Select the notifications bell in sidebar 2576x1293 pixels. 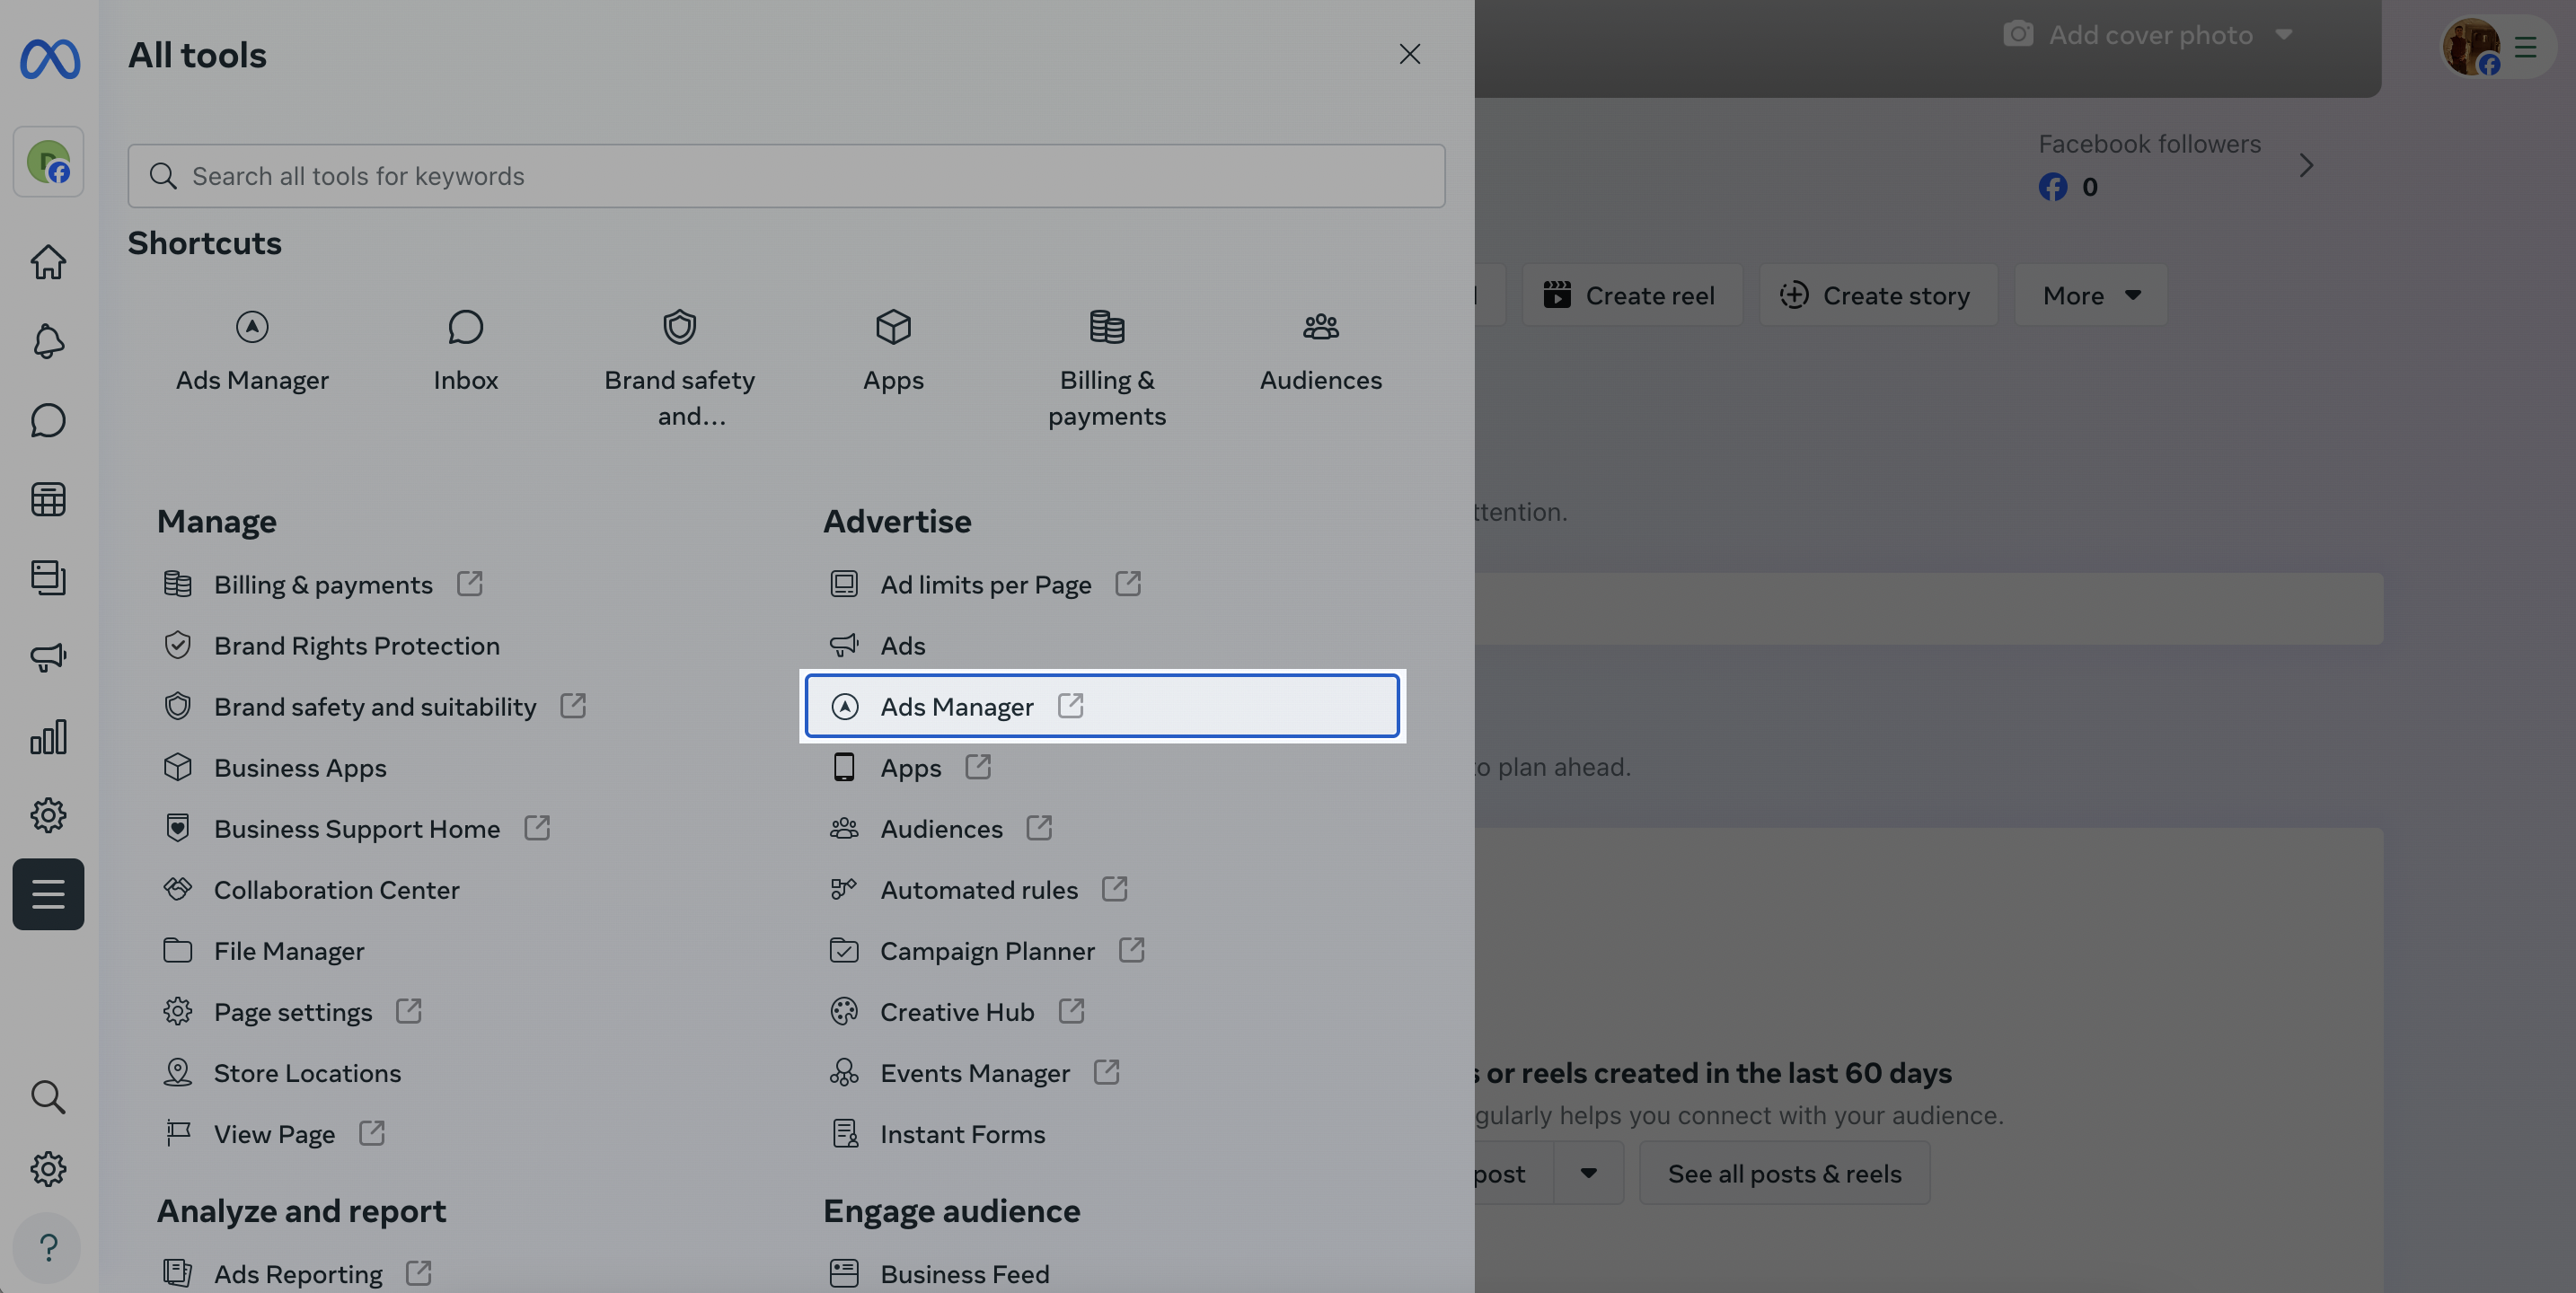(48, 341)
